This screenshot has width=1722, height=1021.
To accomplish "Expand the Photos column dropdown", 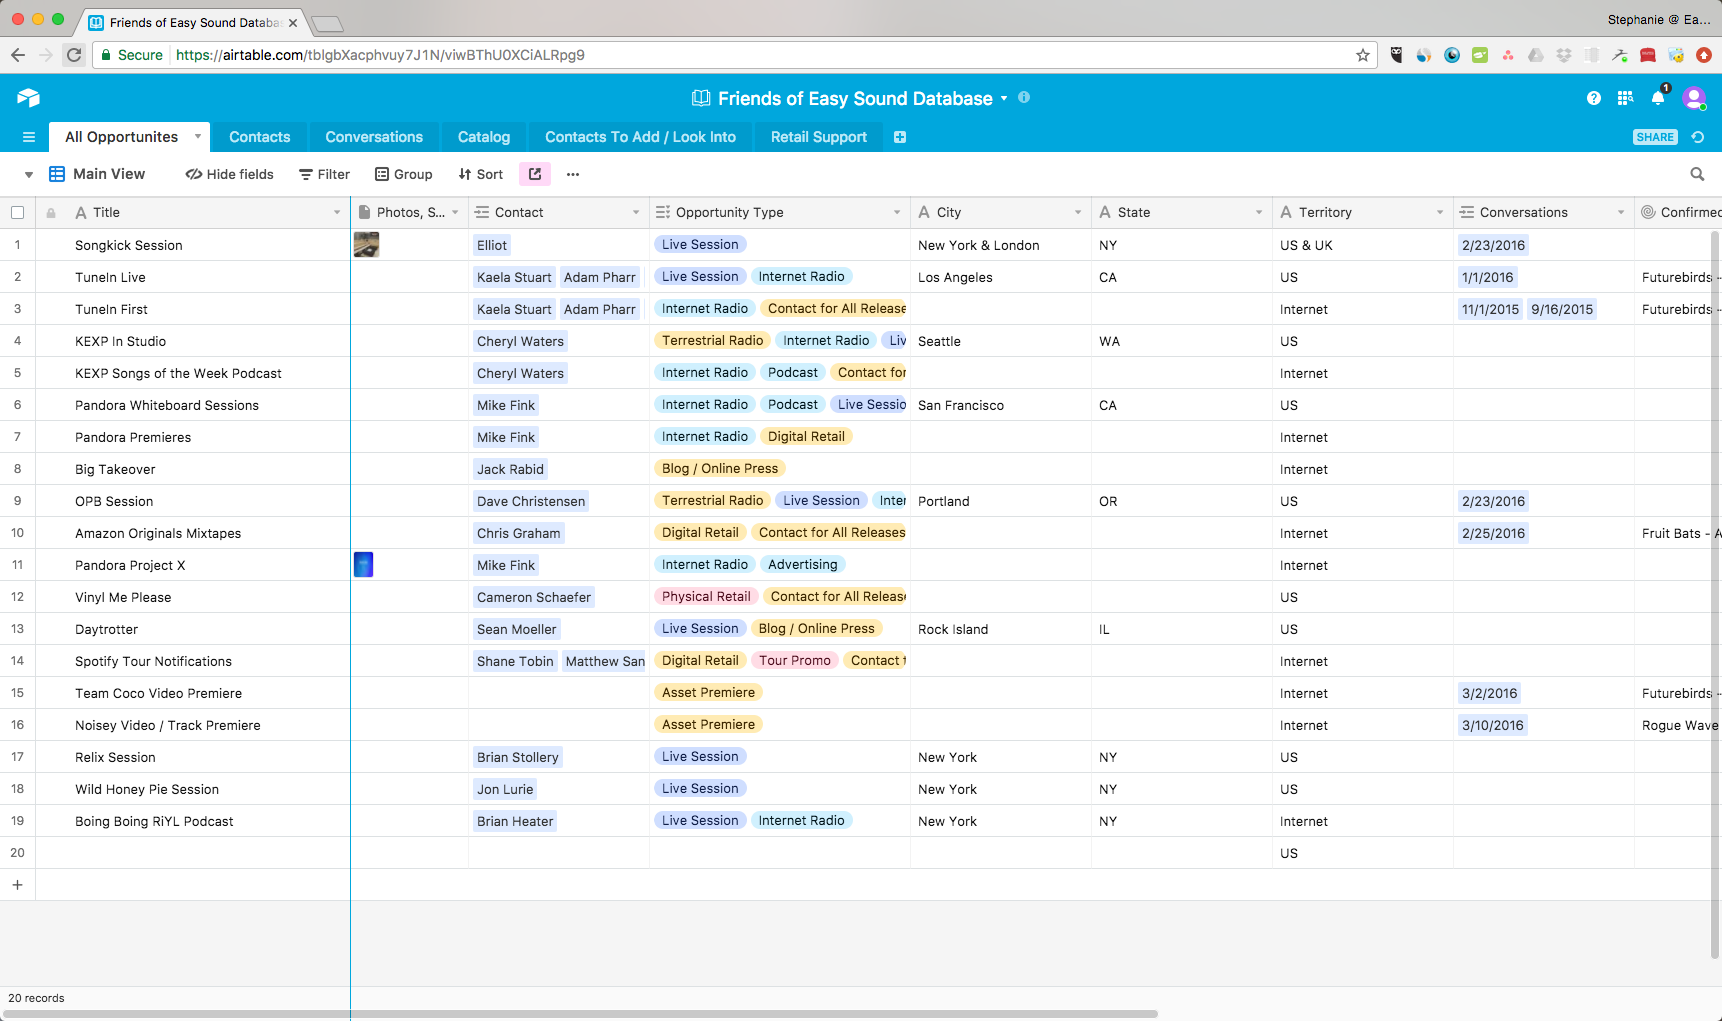I will click(455, 212).
